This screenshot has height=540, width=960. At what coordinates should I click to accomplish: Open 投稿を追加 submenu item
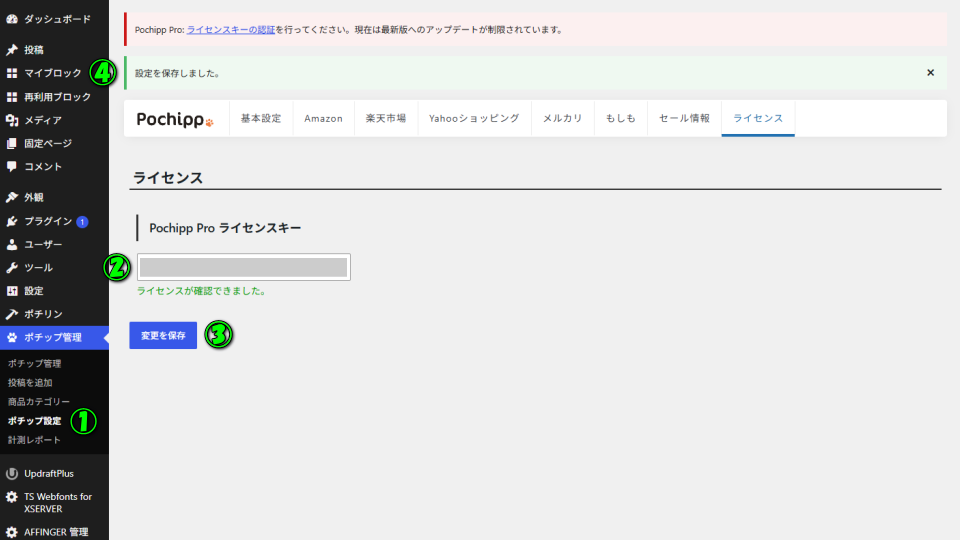click(30, 383)
